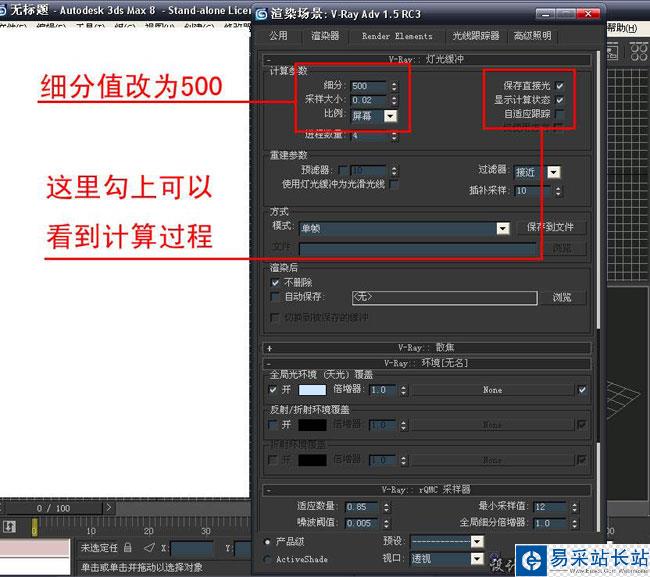
Task: Open the 模式 dropdown showing 单帧
Action: [502, 228]
